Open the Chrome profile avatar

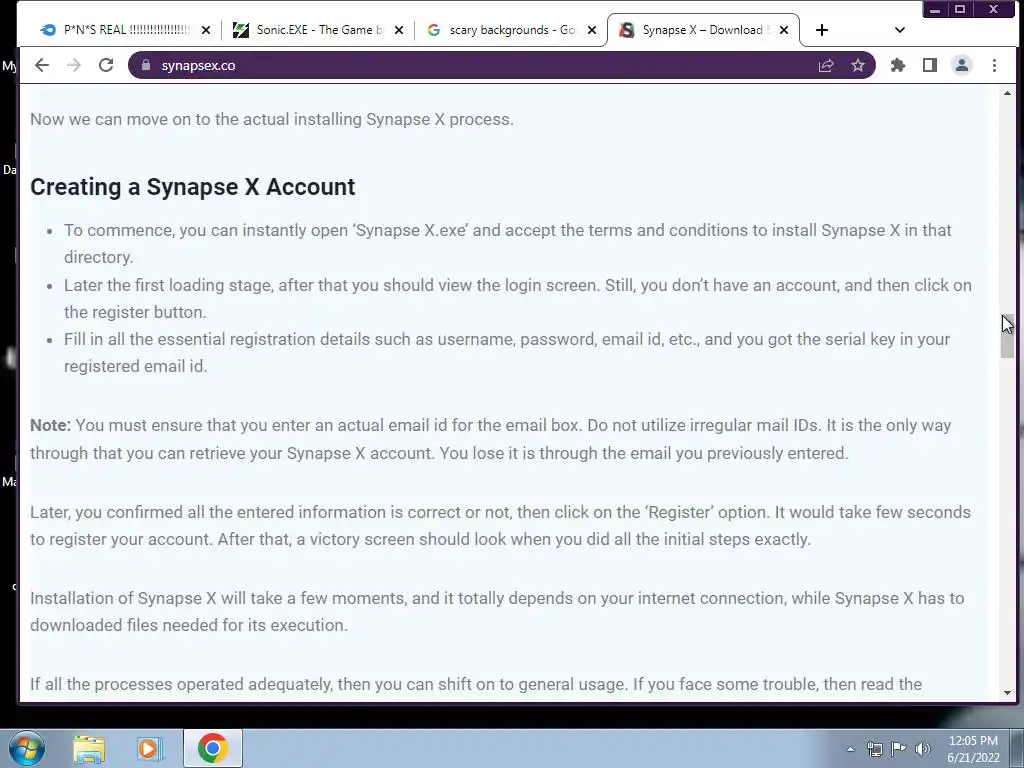coord(961,65)
